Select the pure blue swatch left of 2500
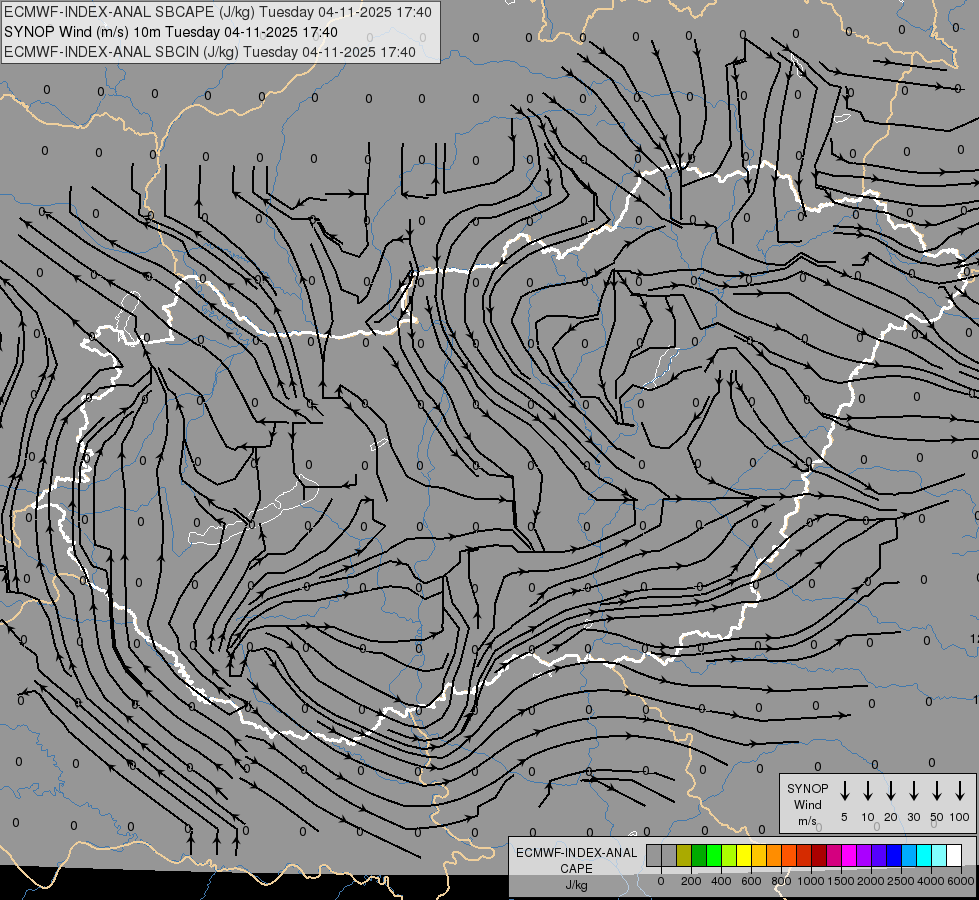The width and height of the screenshot is (979, 900). click(x=895, y=855)
